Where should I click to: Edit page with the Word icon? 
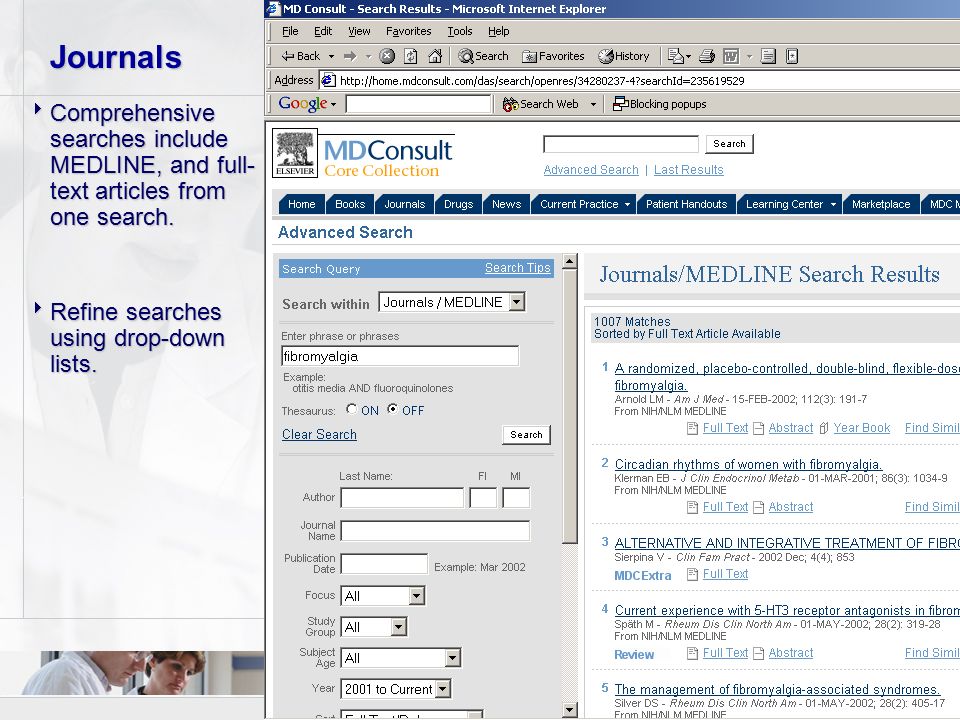click(x=731, y=56)
